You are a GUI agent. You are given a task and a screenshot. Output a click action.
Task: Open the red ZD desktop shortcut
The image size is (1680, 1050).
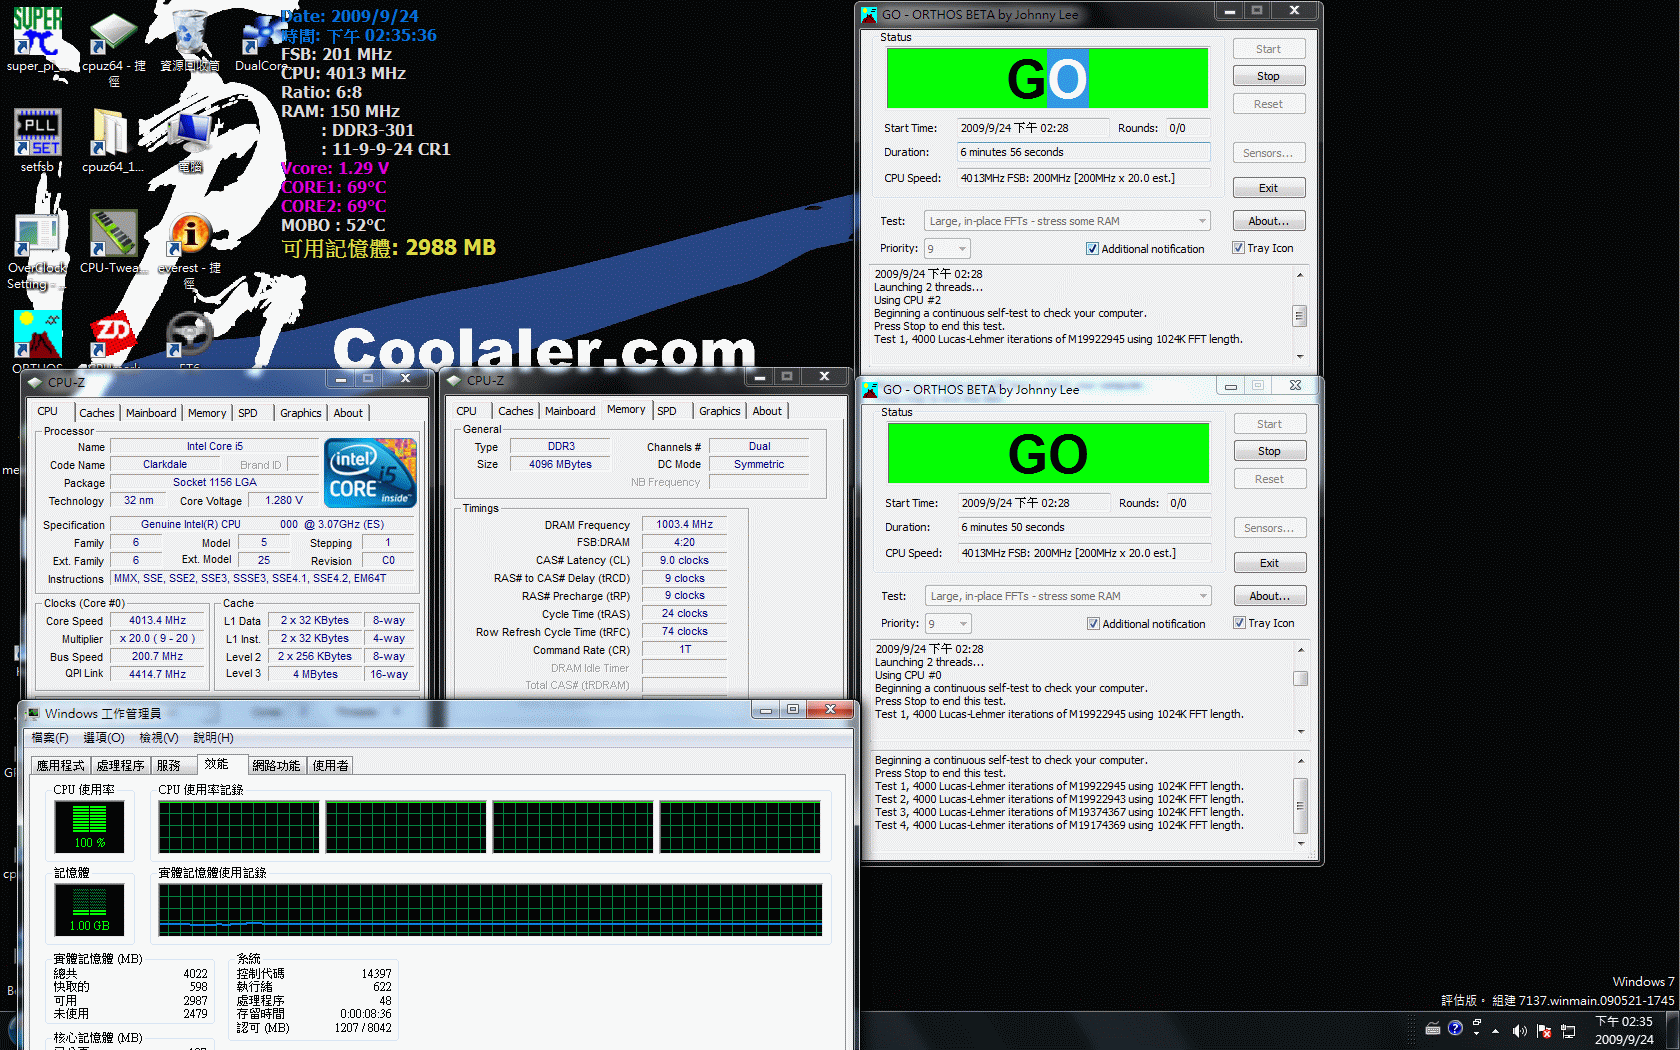(x=112, y=334)
